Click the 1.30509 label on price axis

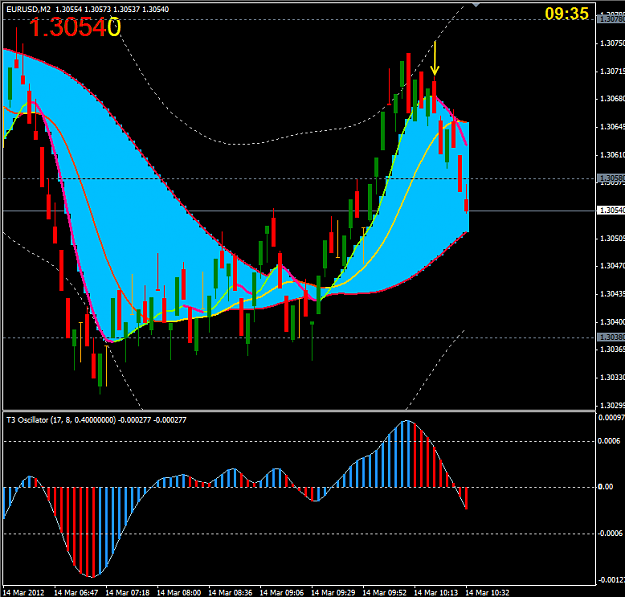612,238
